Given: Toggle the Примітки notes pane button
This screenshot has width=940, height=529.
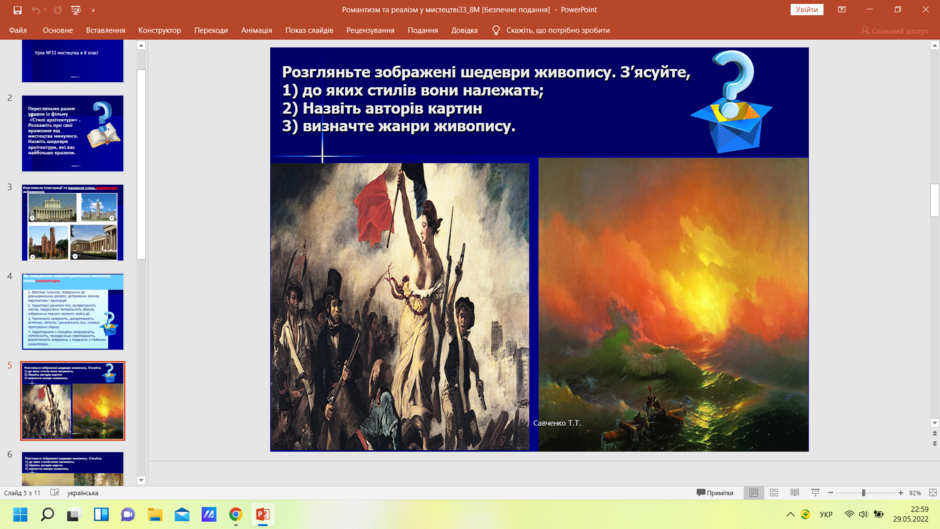Looking at the screenshot, I should coord(715,493).
